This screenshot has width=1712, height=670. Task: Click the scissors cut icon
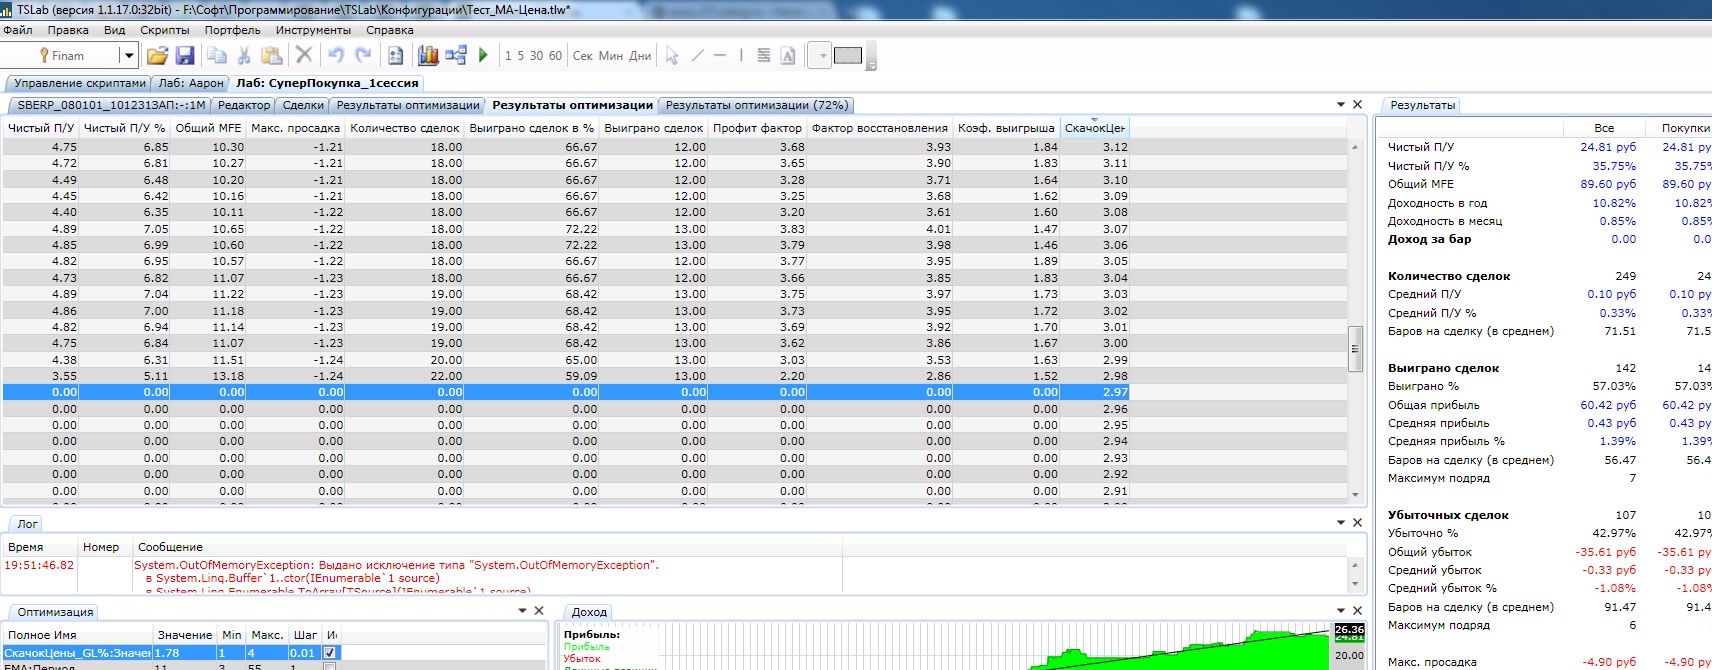click(244, 56)
